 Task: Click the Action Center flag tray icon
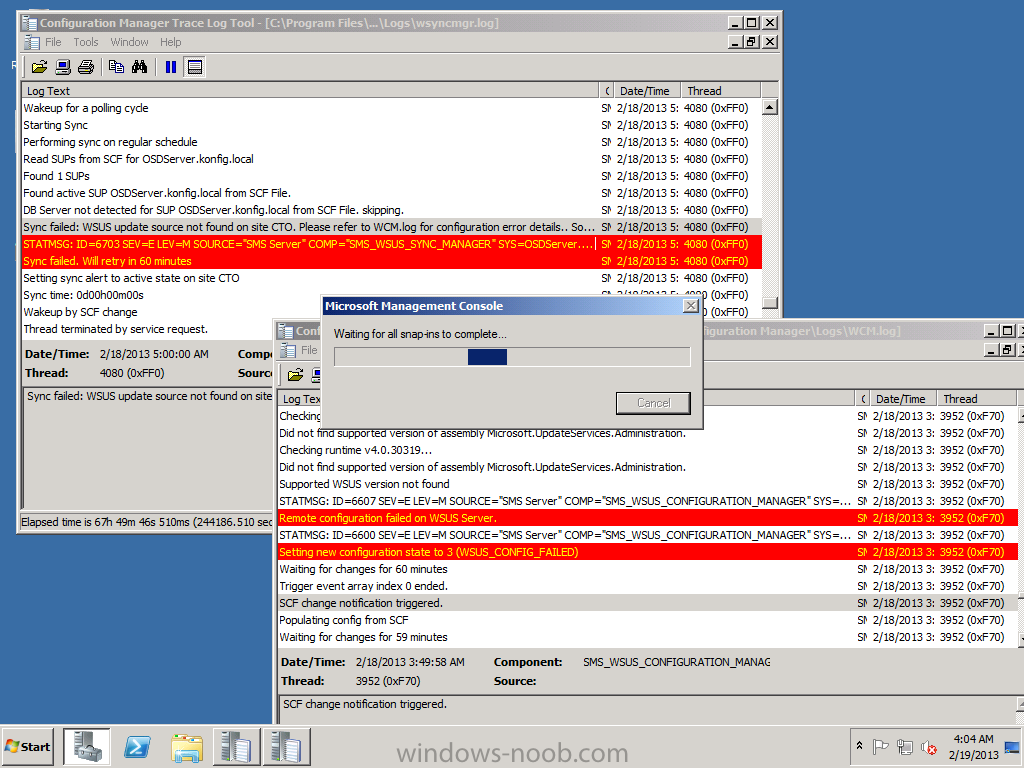pyautogui.click(x=880, y=746)
